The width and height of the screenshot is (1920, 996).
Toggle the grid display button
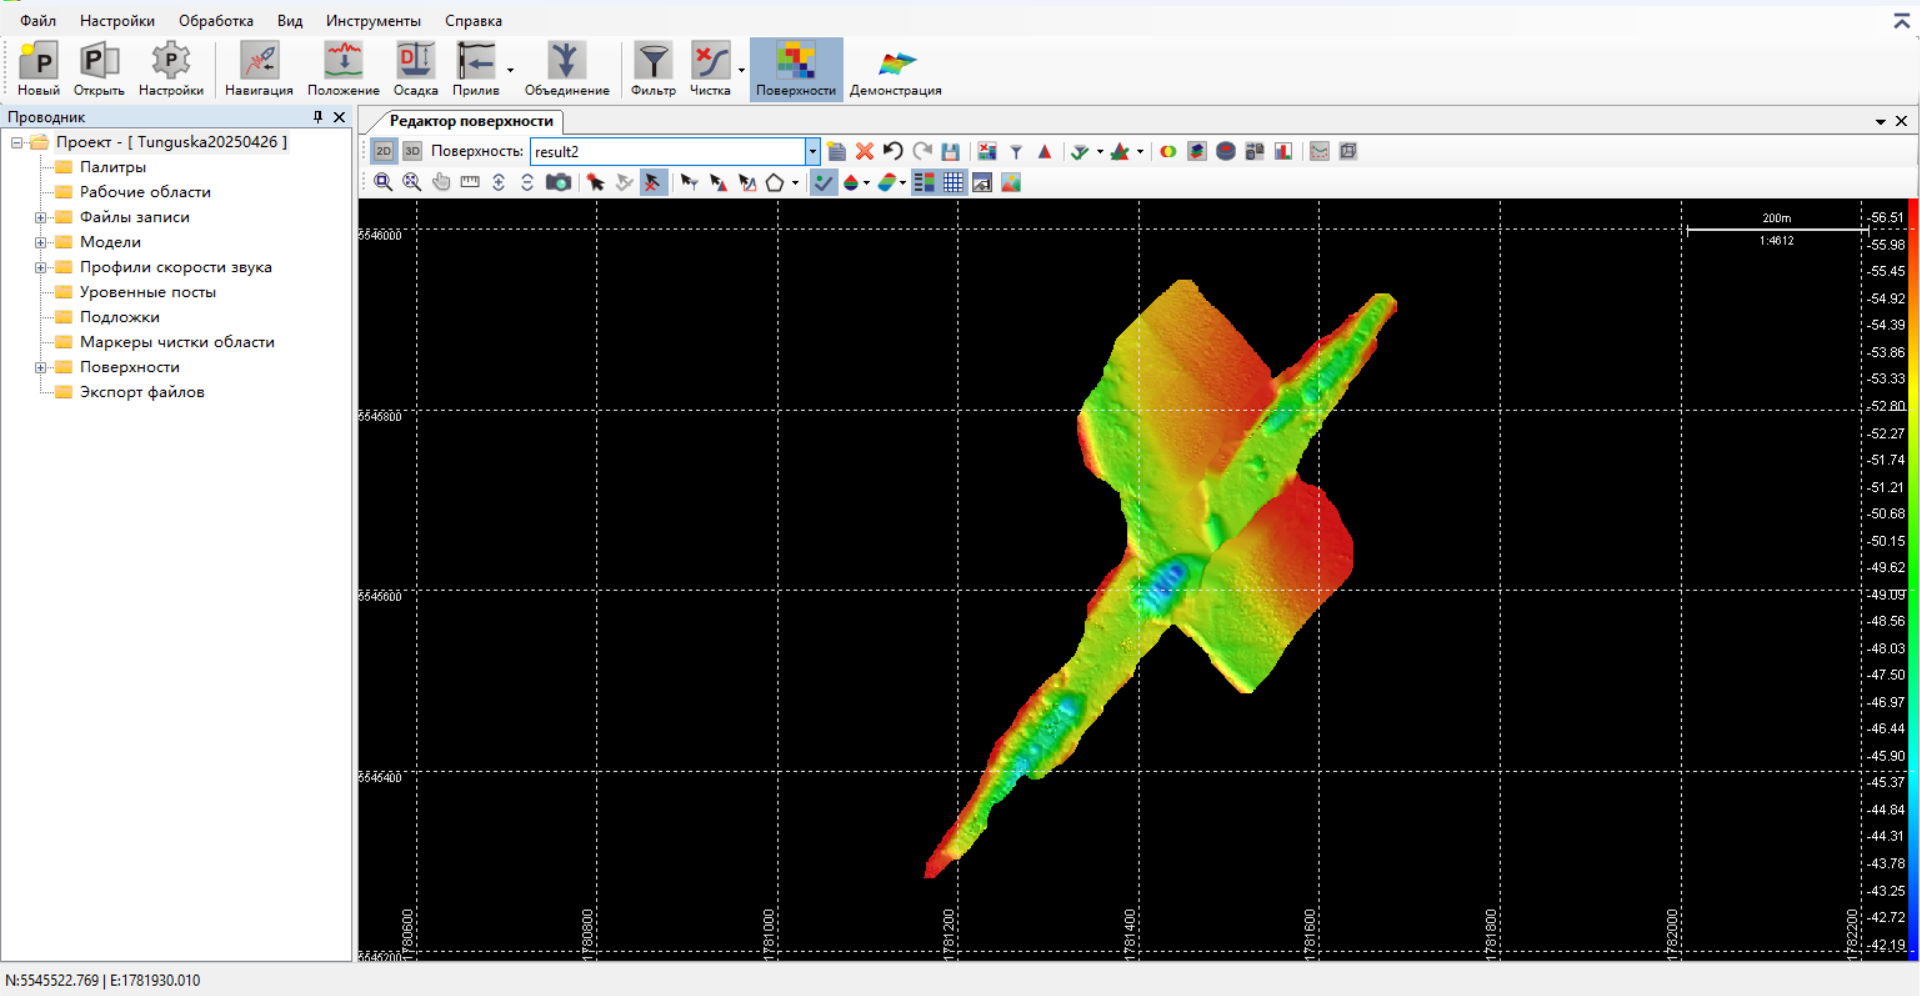point(953,182)
